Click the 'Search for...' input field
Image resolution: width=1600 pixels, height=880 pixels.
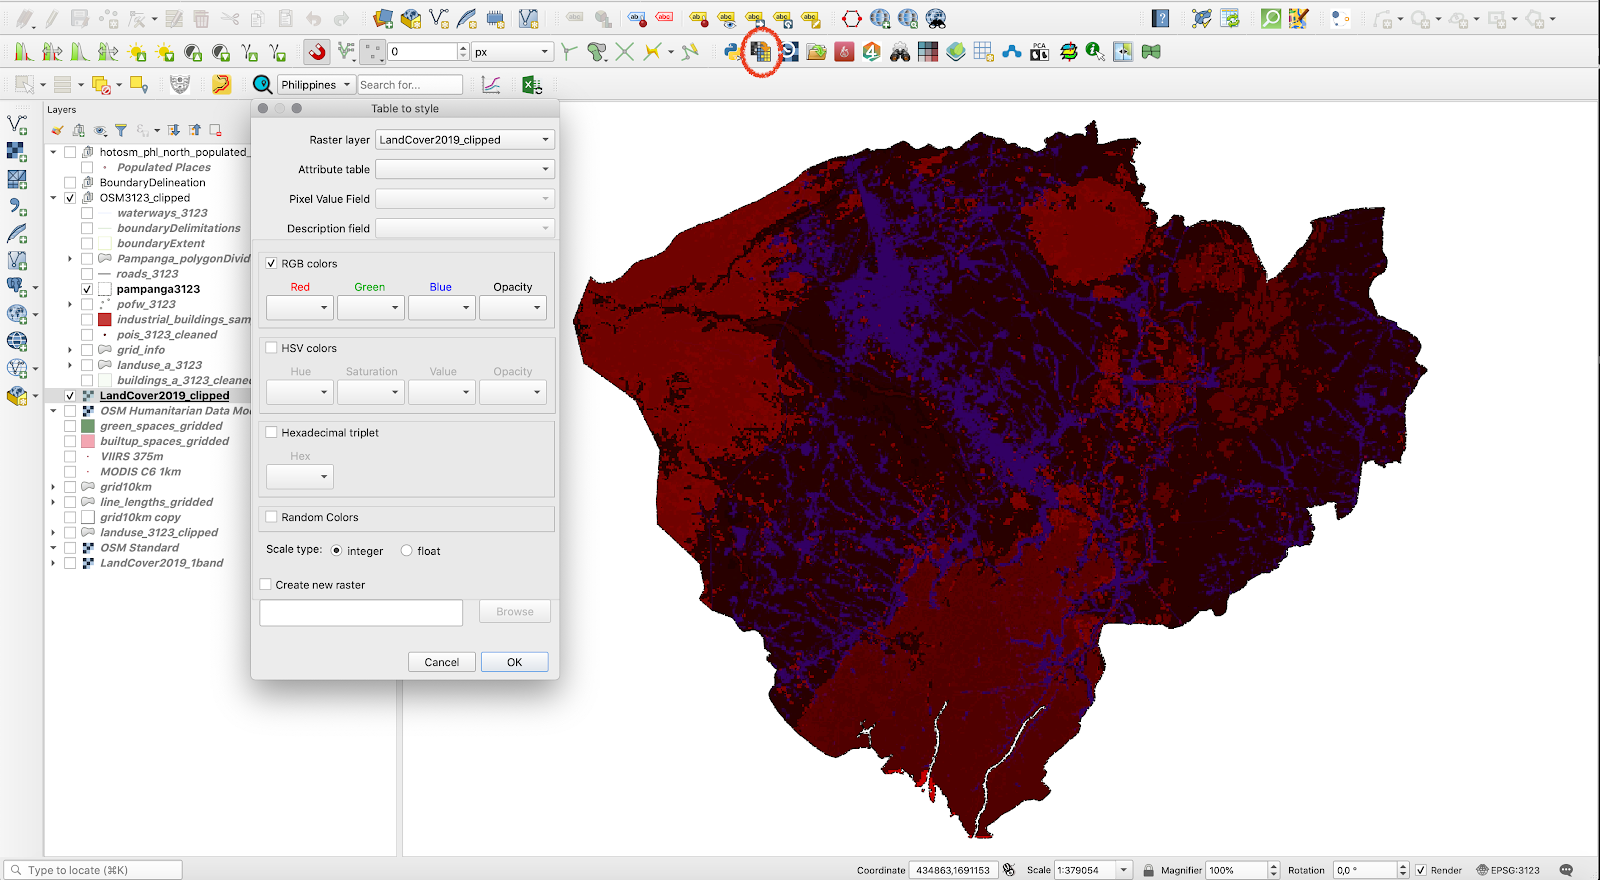[410, 85]
